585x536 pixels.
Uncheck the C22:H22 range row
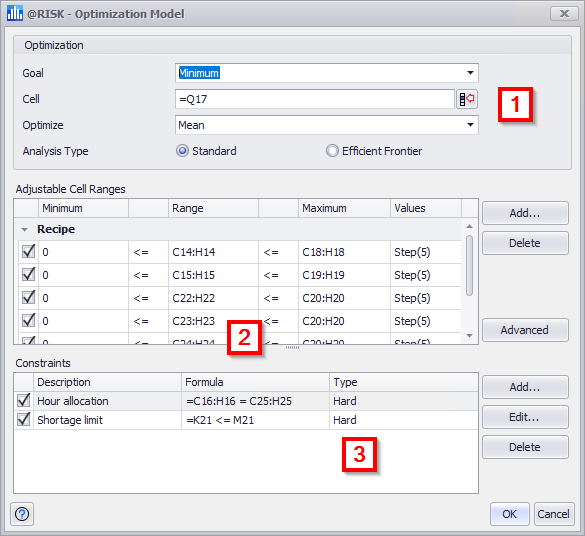click(28, 298)
